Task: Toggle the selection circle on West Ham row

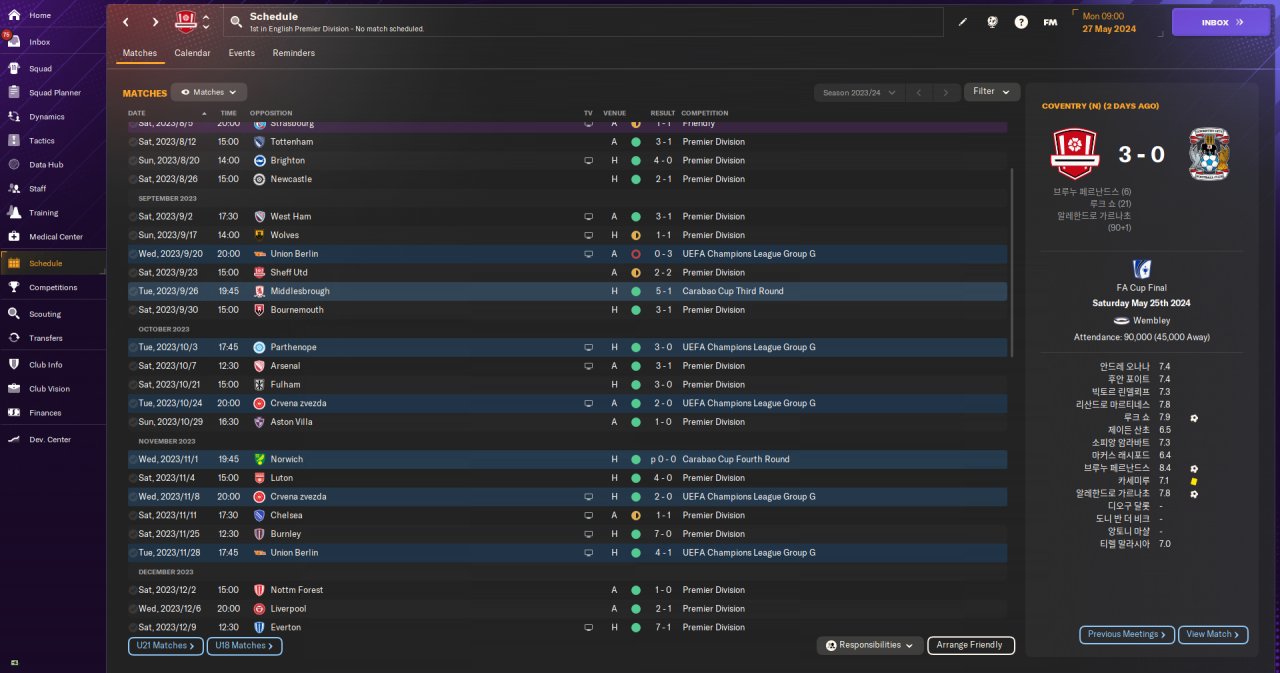Action: point(133,216)
